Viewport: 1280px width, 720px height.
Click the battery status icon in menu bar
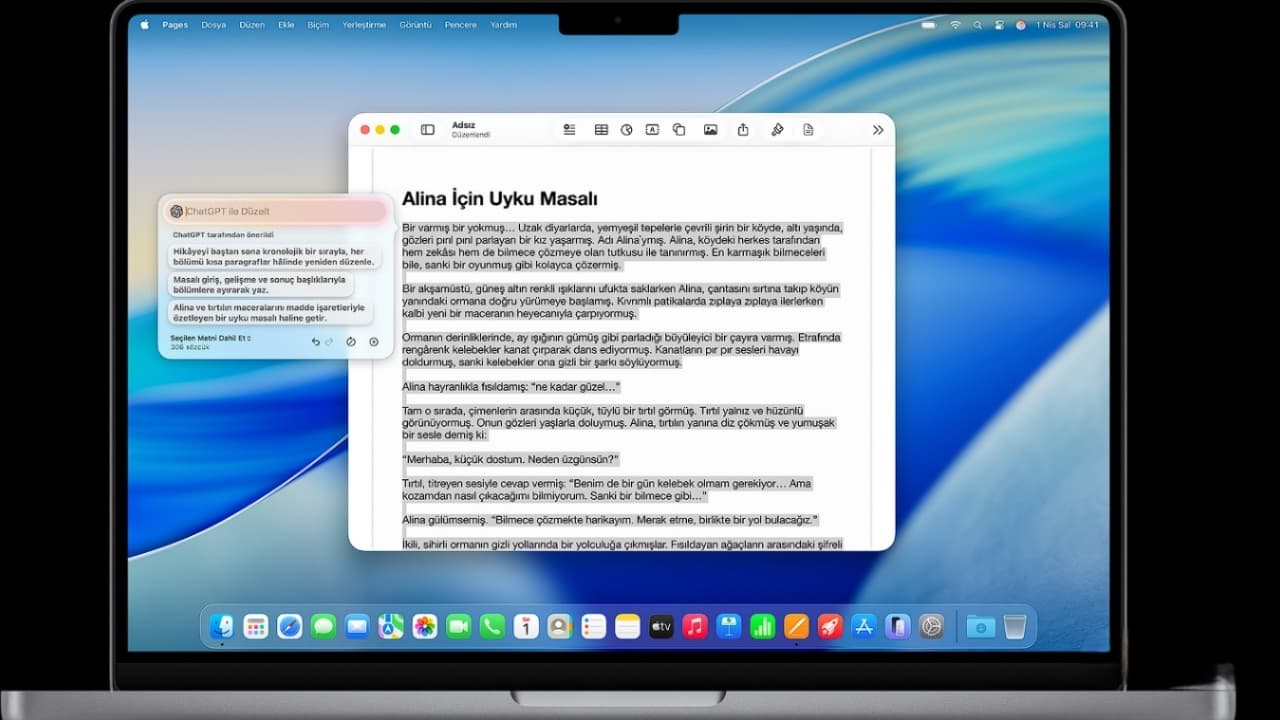929,24
